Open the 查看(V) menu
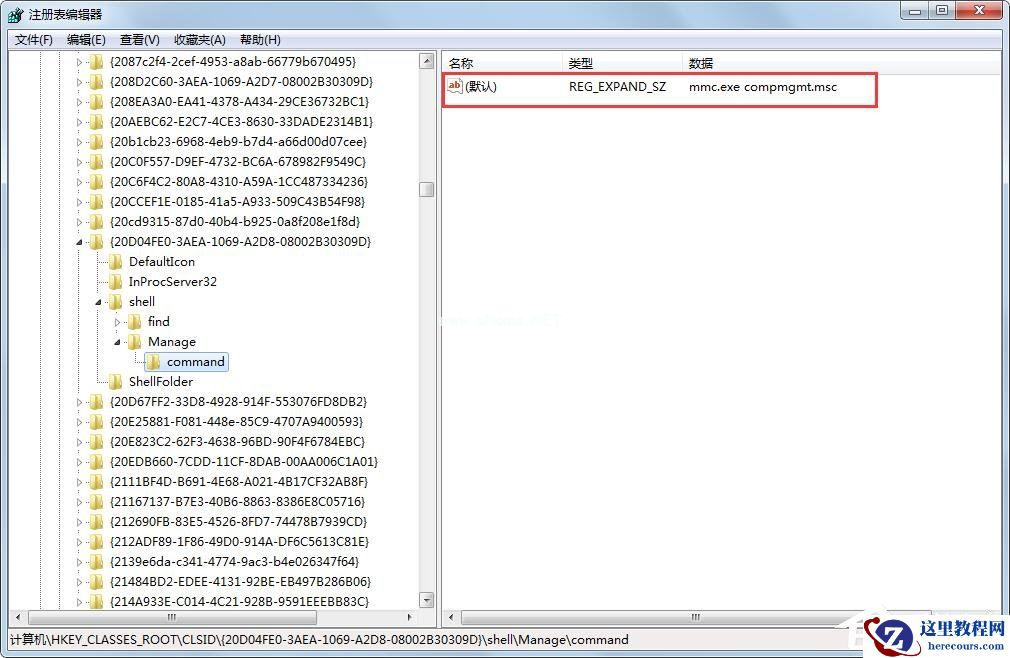The image size is (1010, 658). [x=139, y=40]
